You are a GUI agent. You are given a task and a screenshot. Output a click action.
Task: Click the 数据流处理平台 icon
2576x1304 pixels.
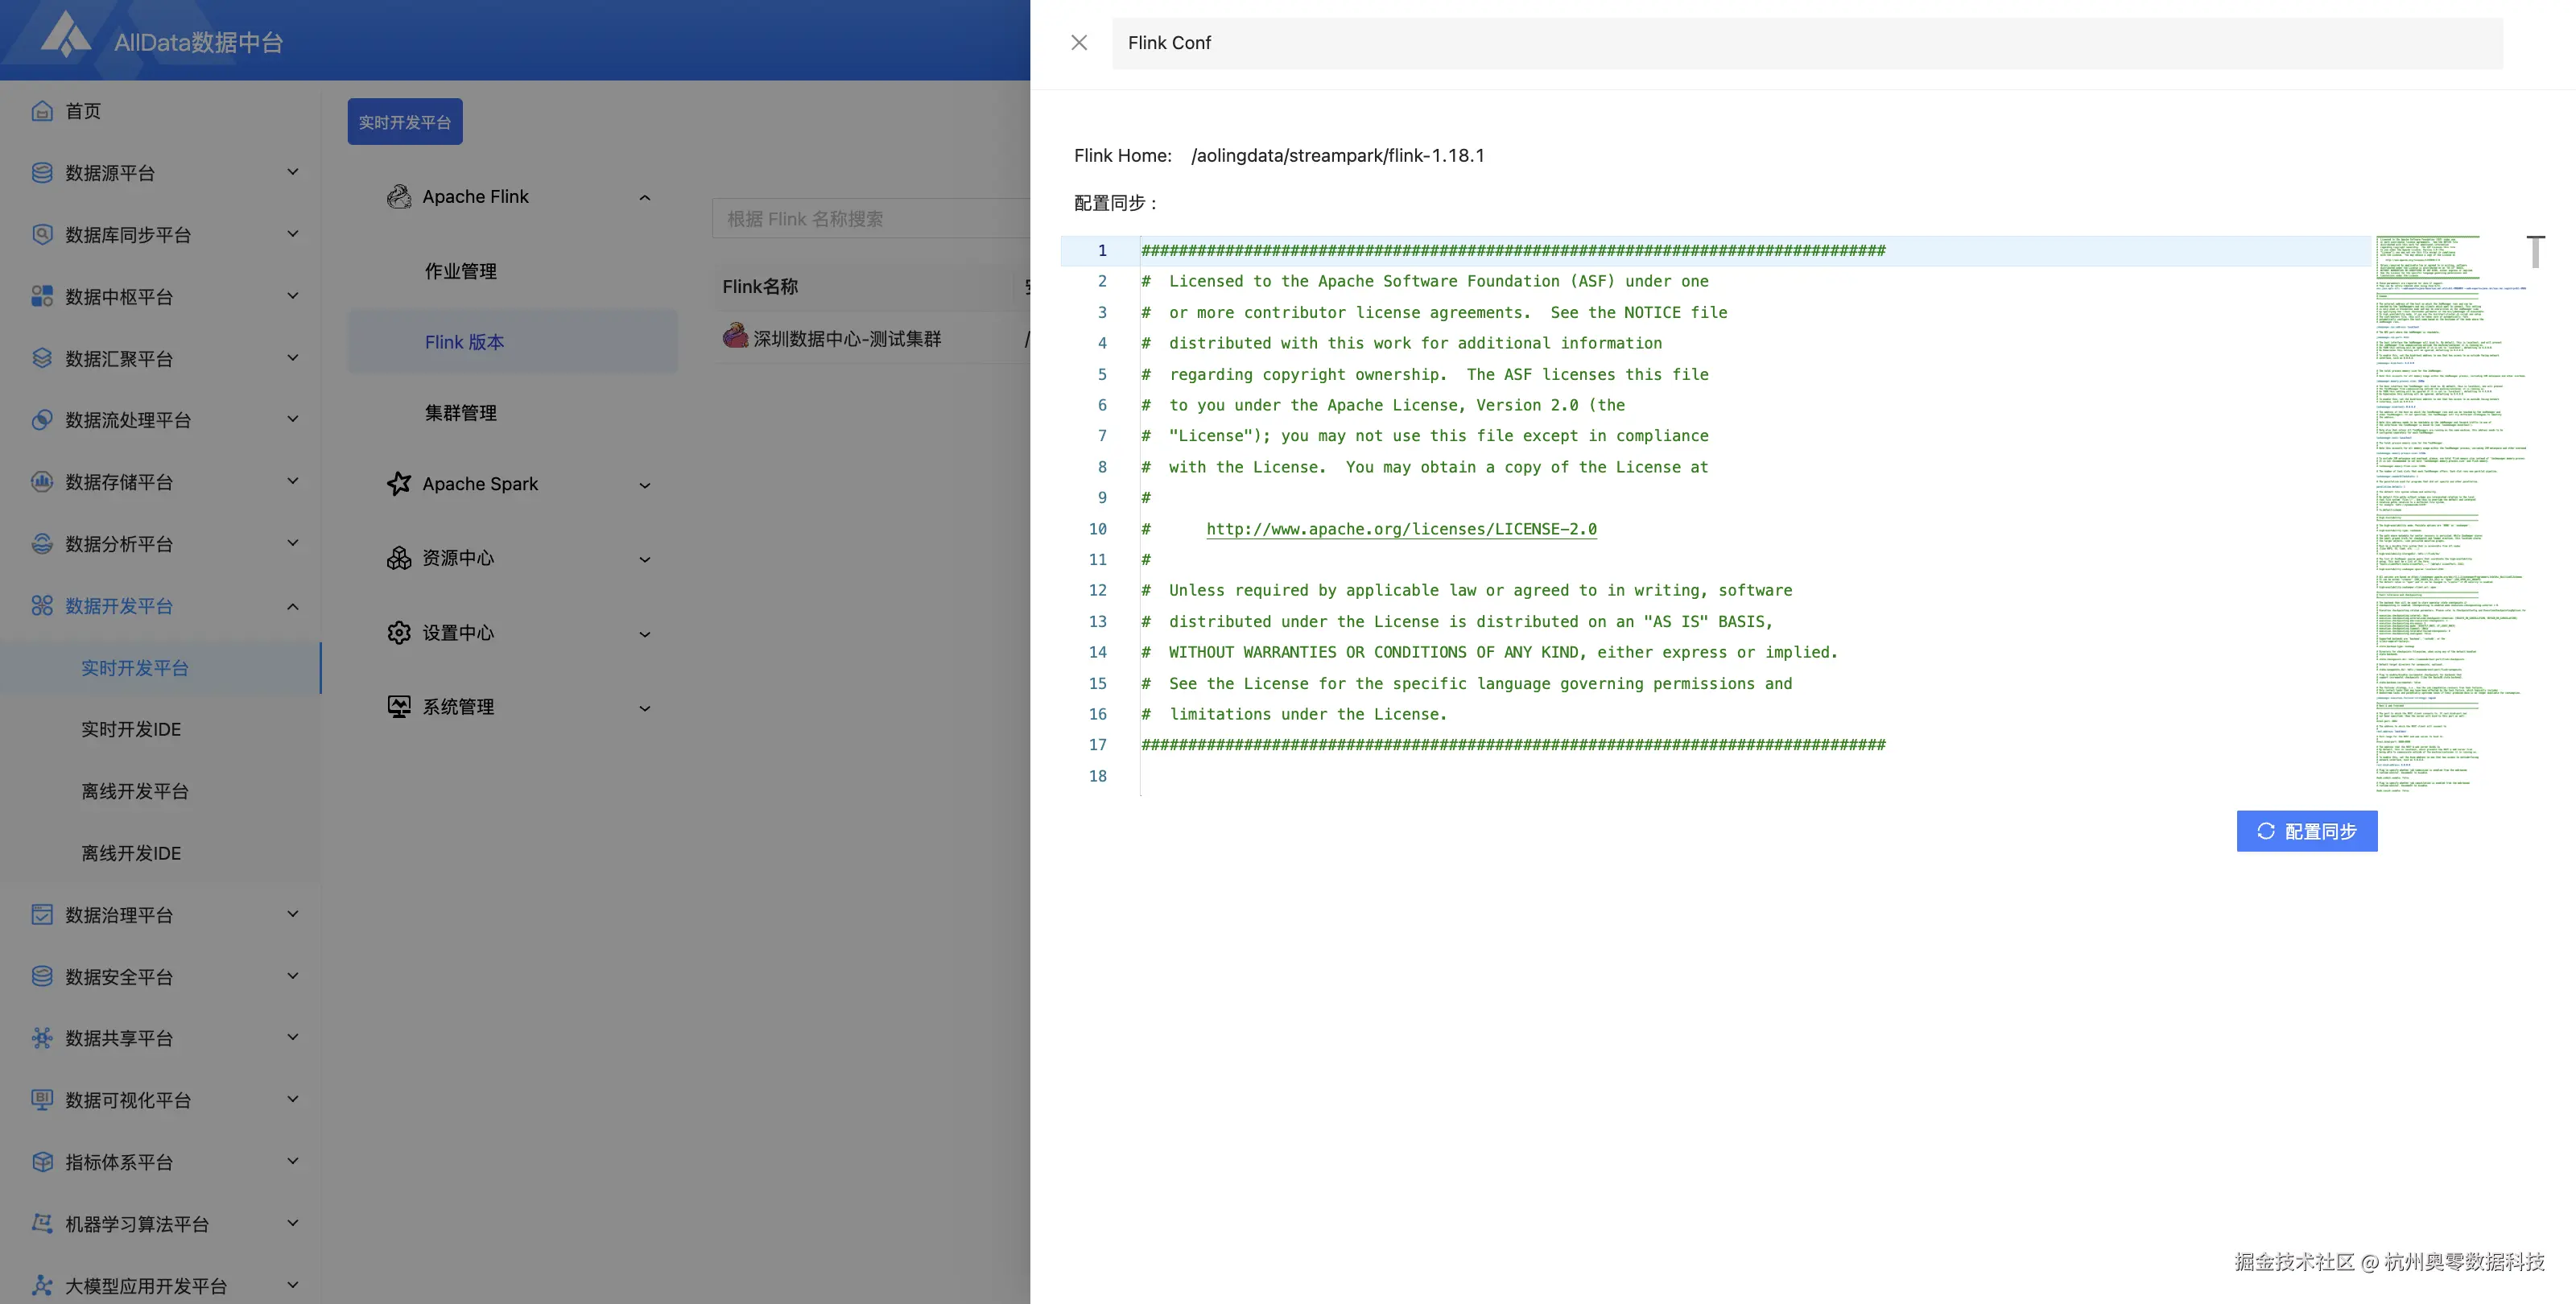tap(42, 420)
